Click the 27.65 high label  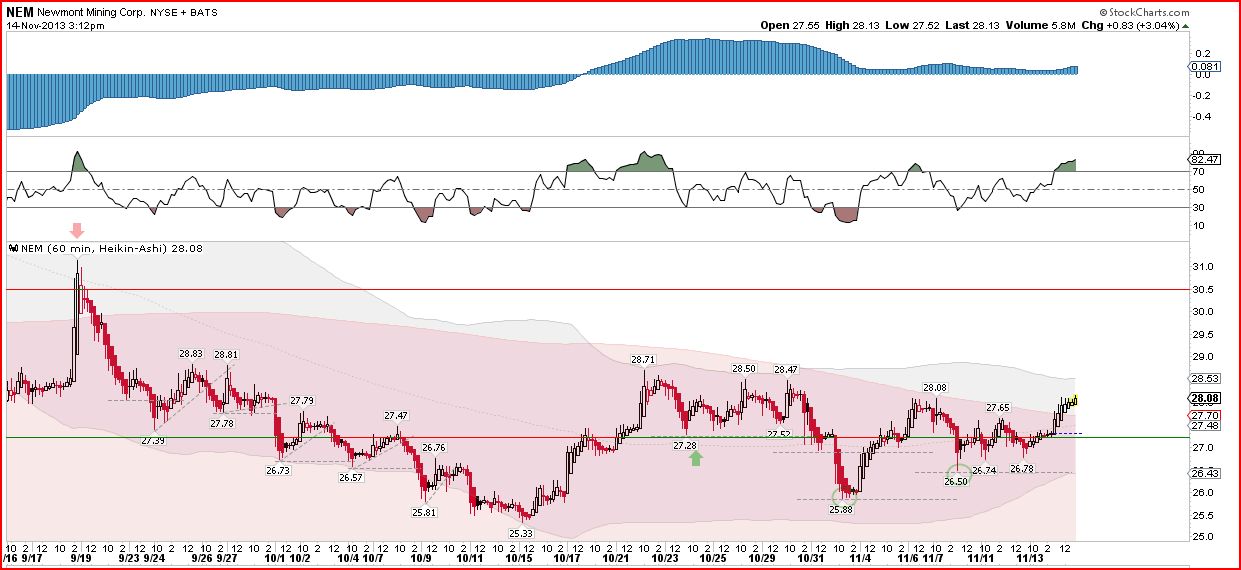click(998, 408)
